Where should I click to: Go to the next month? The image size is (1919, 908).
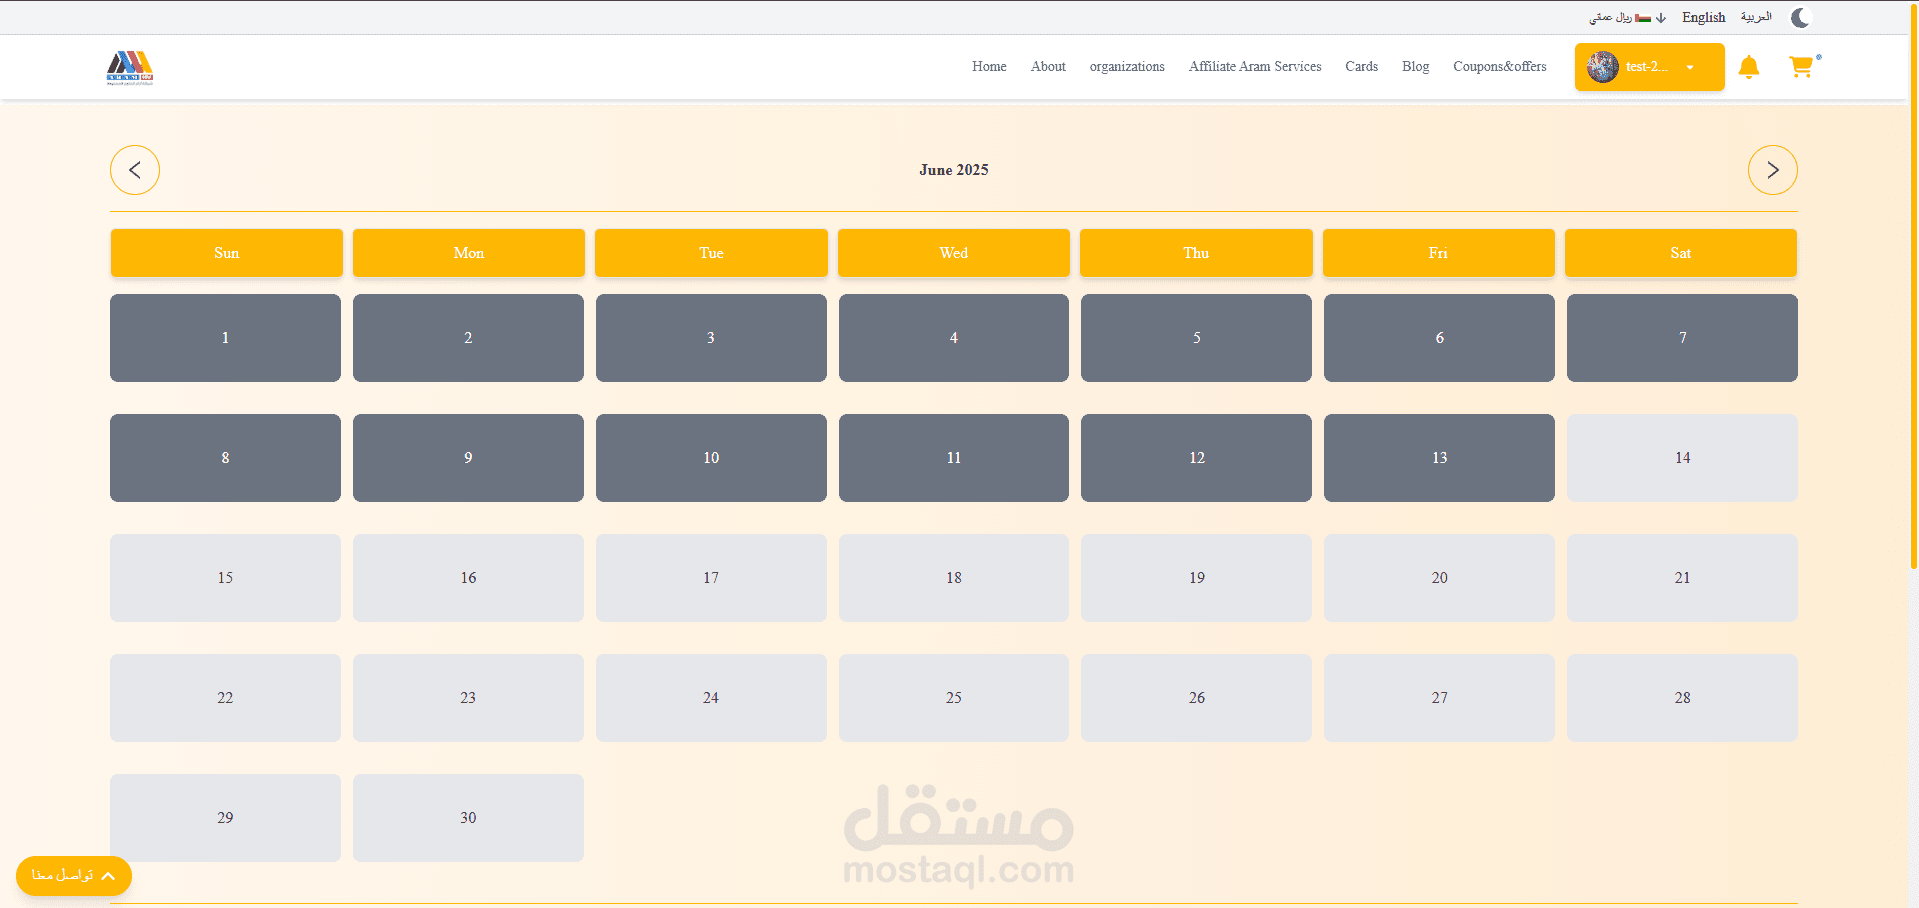point(1773,170)
